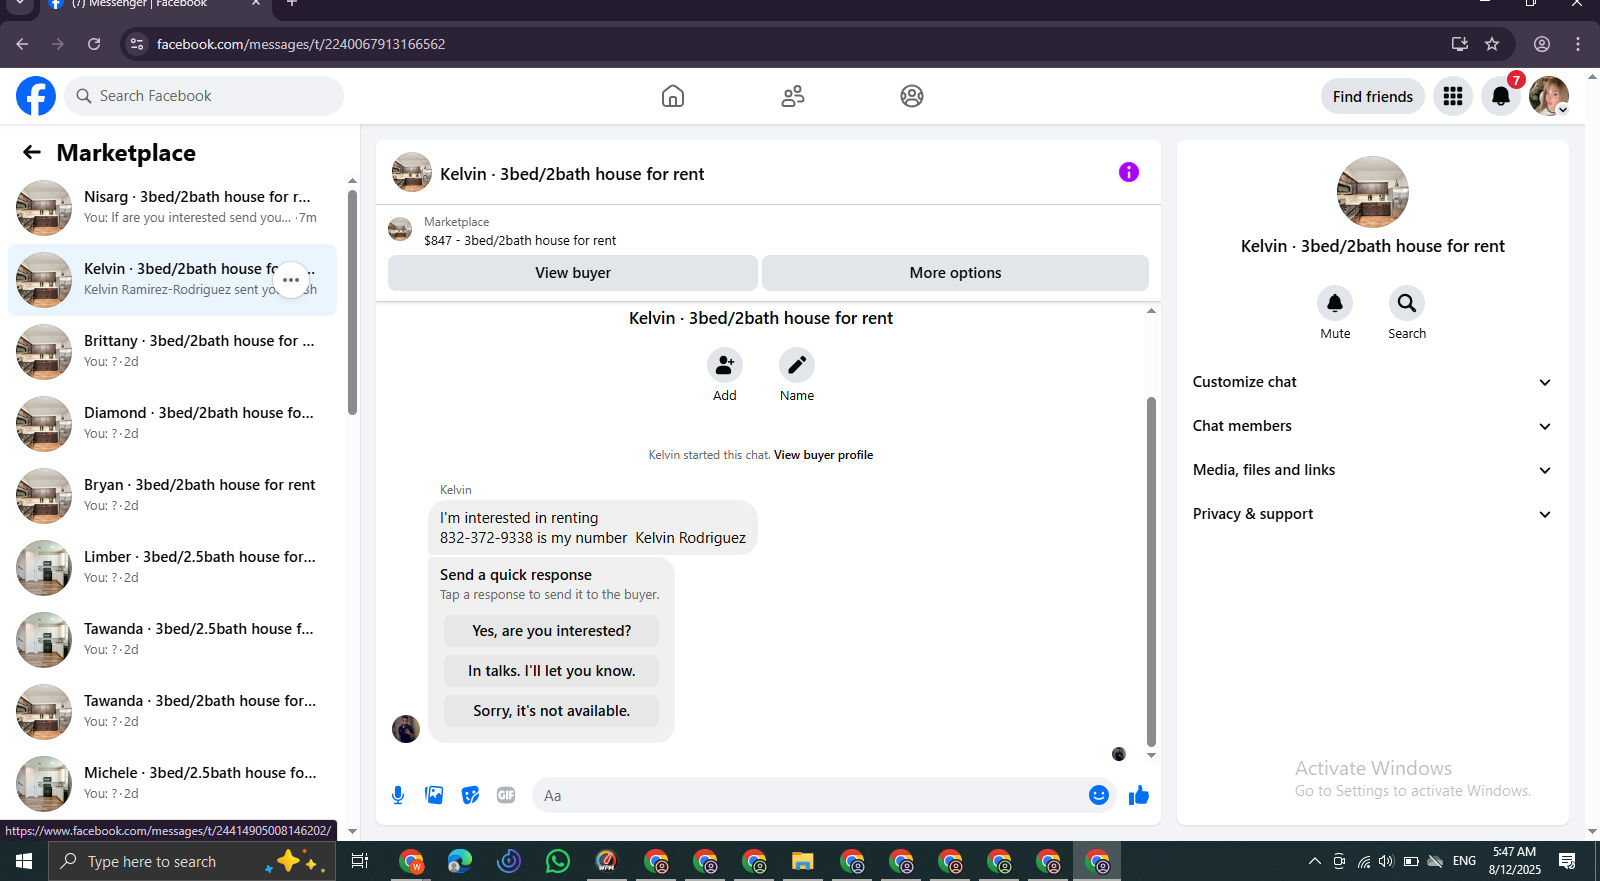Expand the Customize chat section
1600x881 pixels.
click(x=1372, y=382)
